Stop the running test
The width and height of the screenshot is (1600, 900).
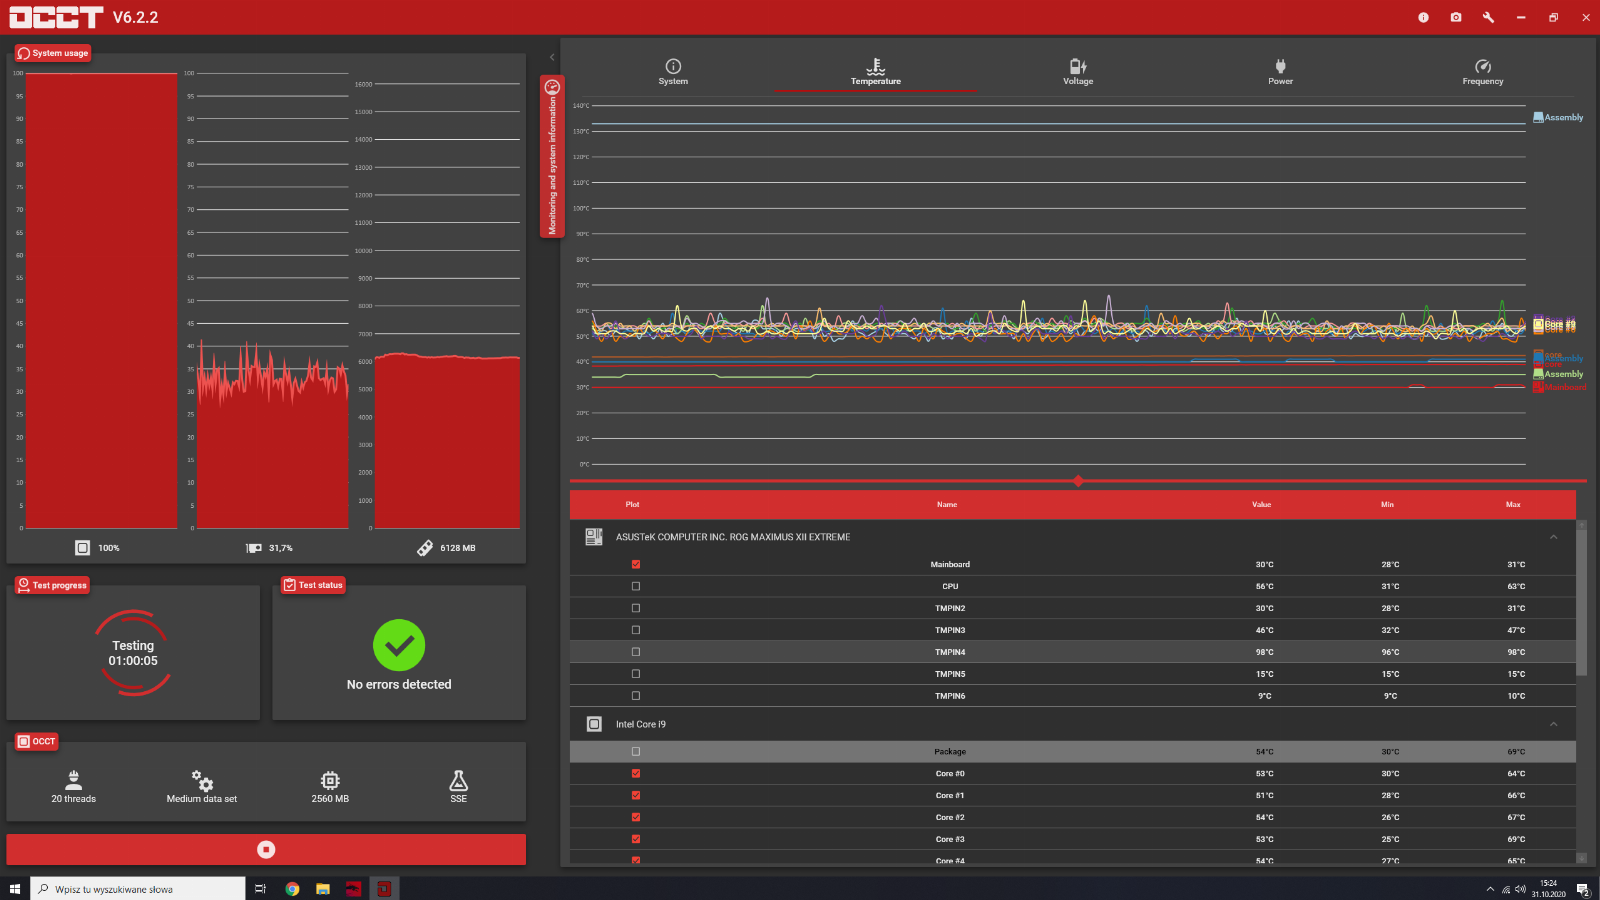point(266,849)
